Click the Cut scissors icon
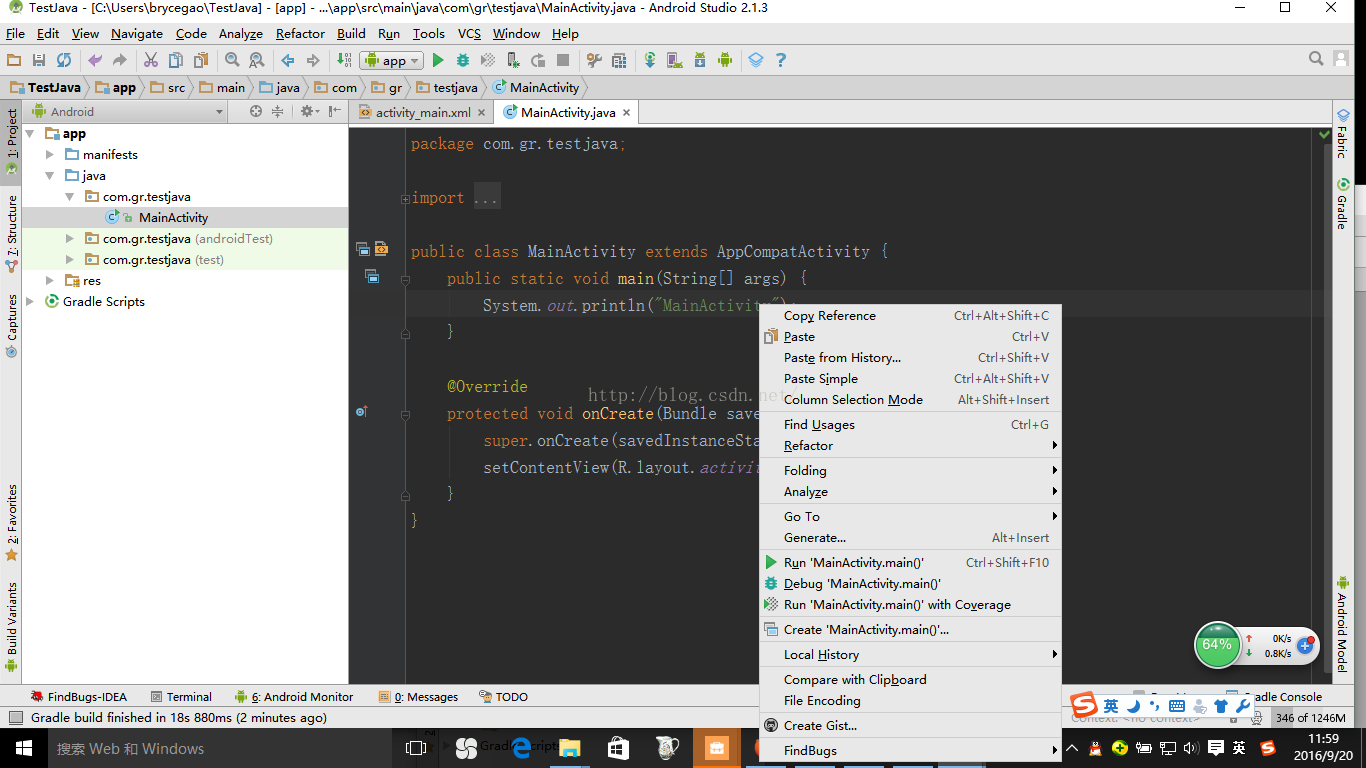The height and width of the screenshot is (768, 1366). point(151,60)
